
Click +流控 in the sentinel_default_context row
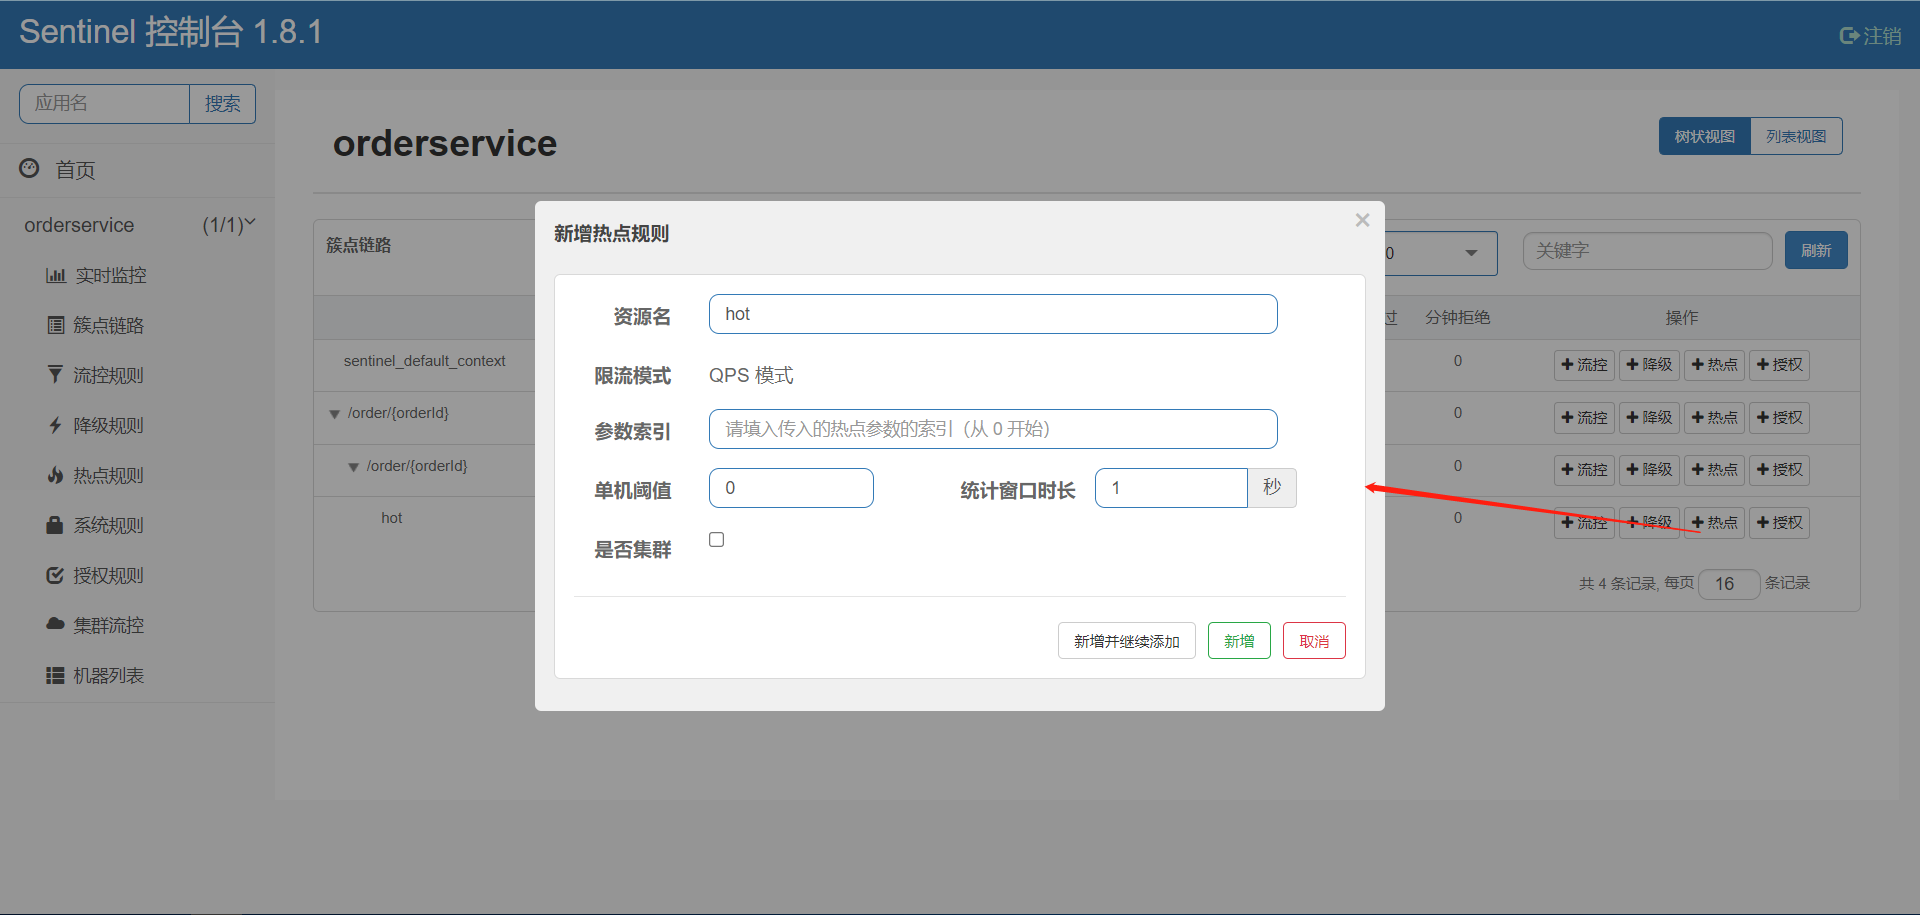[x=1584, y=365]
